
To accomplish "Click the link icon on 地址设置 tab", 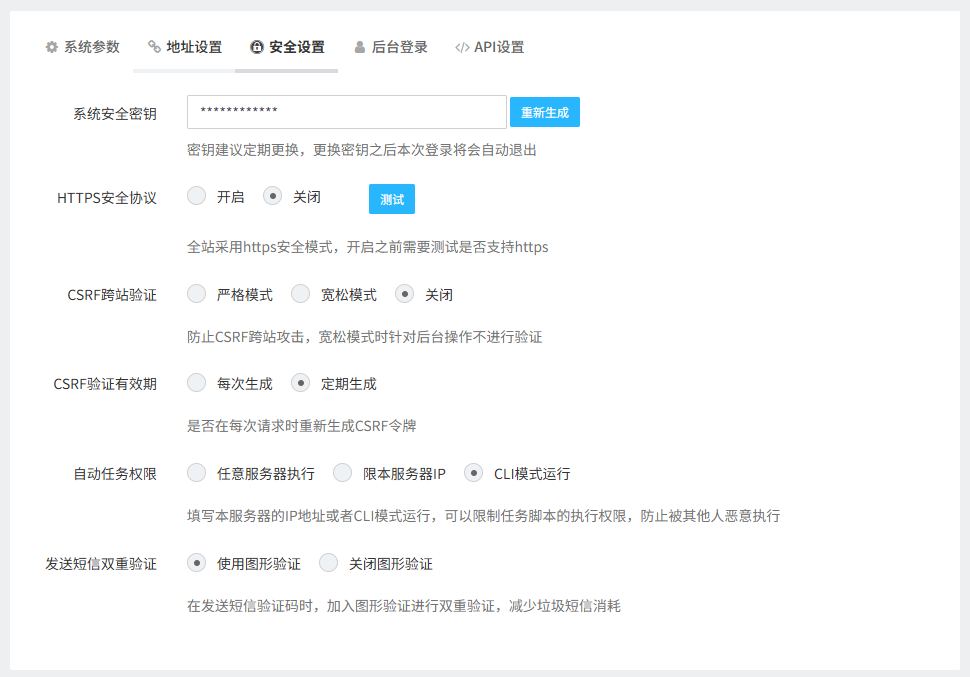I will pos(153,46).
